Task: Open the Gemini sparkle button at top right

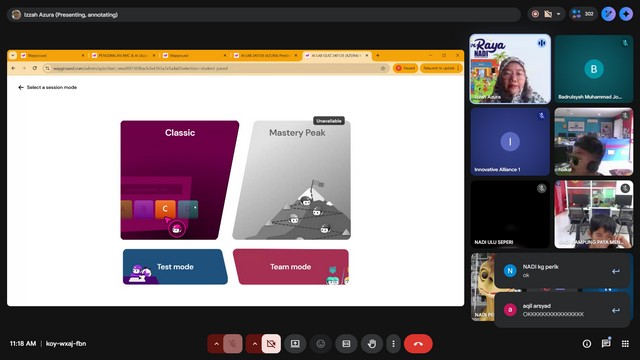Action: [x=626, y=14]
